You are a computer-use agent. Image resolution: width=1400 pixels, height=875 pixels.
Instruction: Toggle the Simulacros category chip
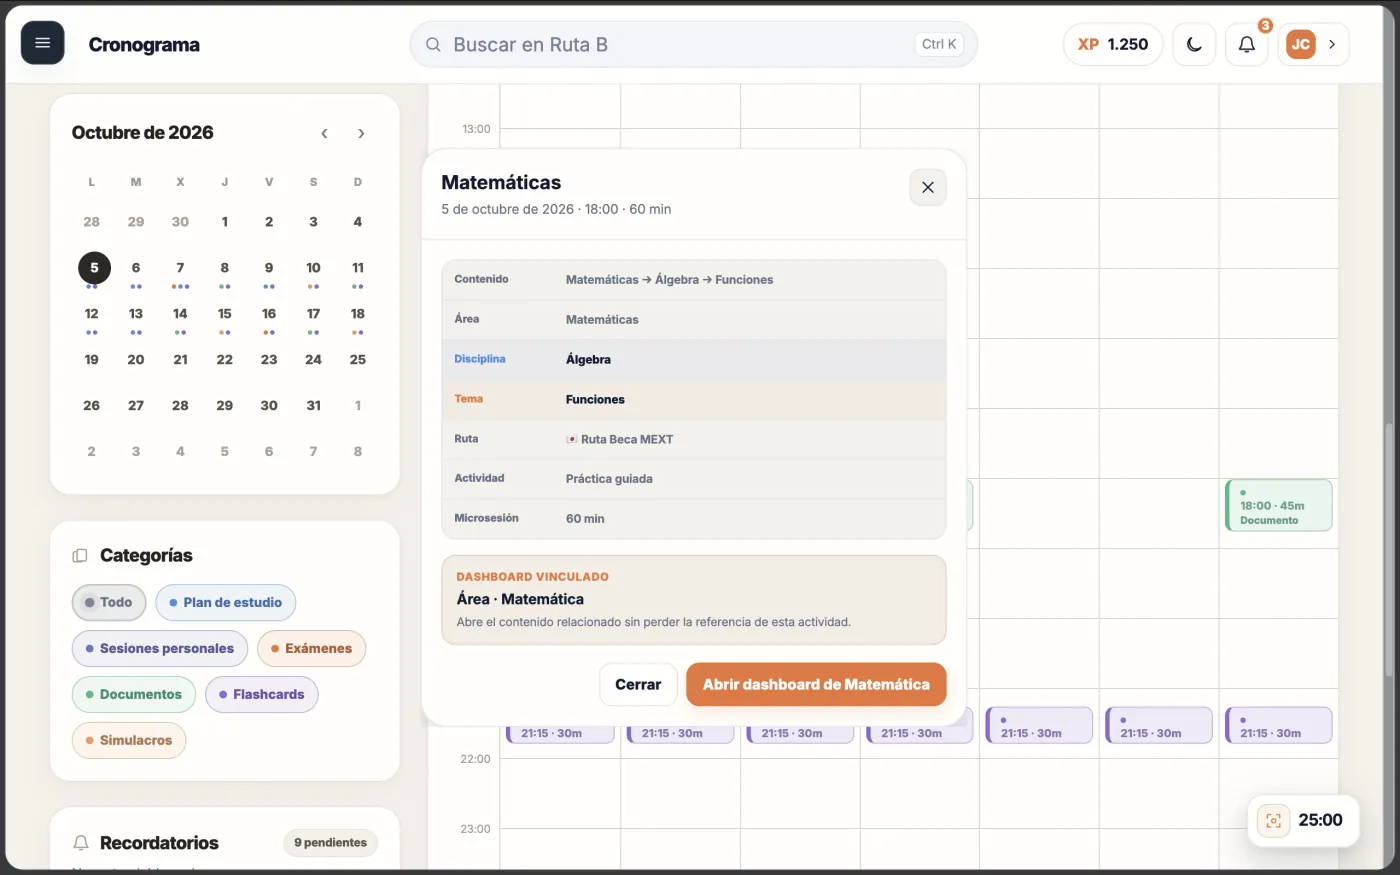click(x=129, y=740)
